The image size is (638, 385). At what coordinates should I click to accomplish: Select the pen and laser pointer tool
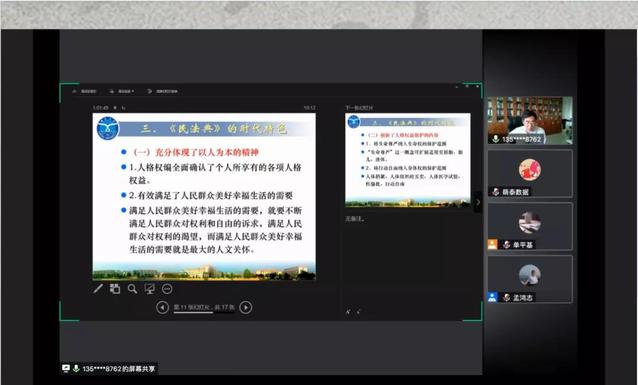tap(98, 289)
